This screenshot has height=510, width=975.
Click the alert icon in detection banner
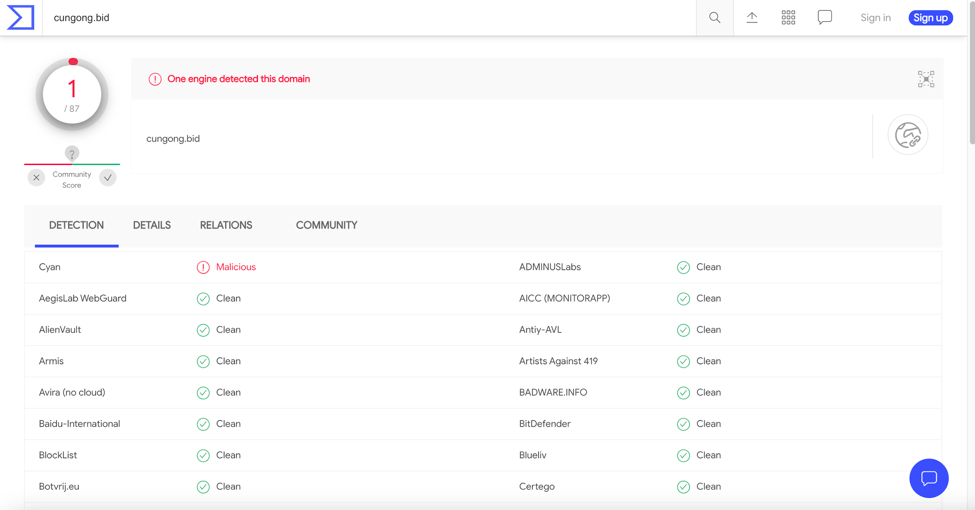point(155,79)
